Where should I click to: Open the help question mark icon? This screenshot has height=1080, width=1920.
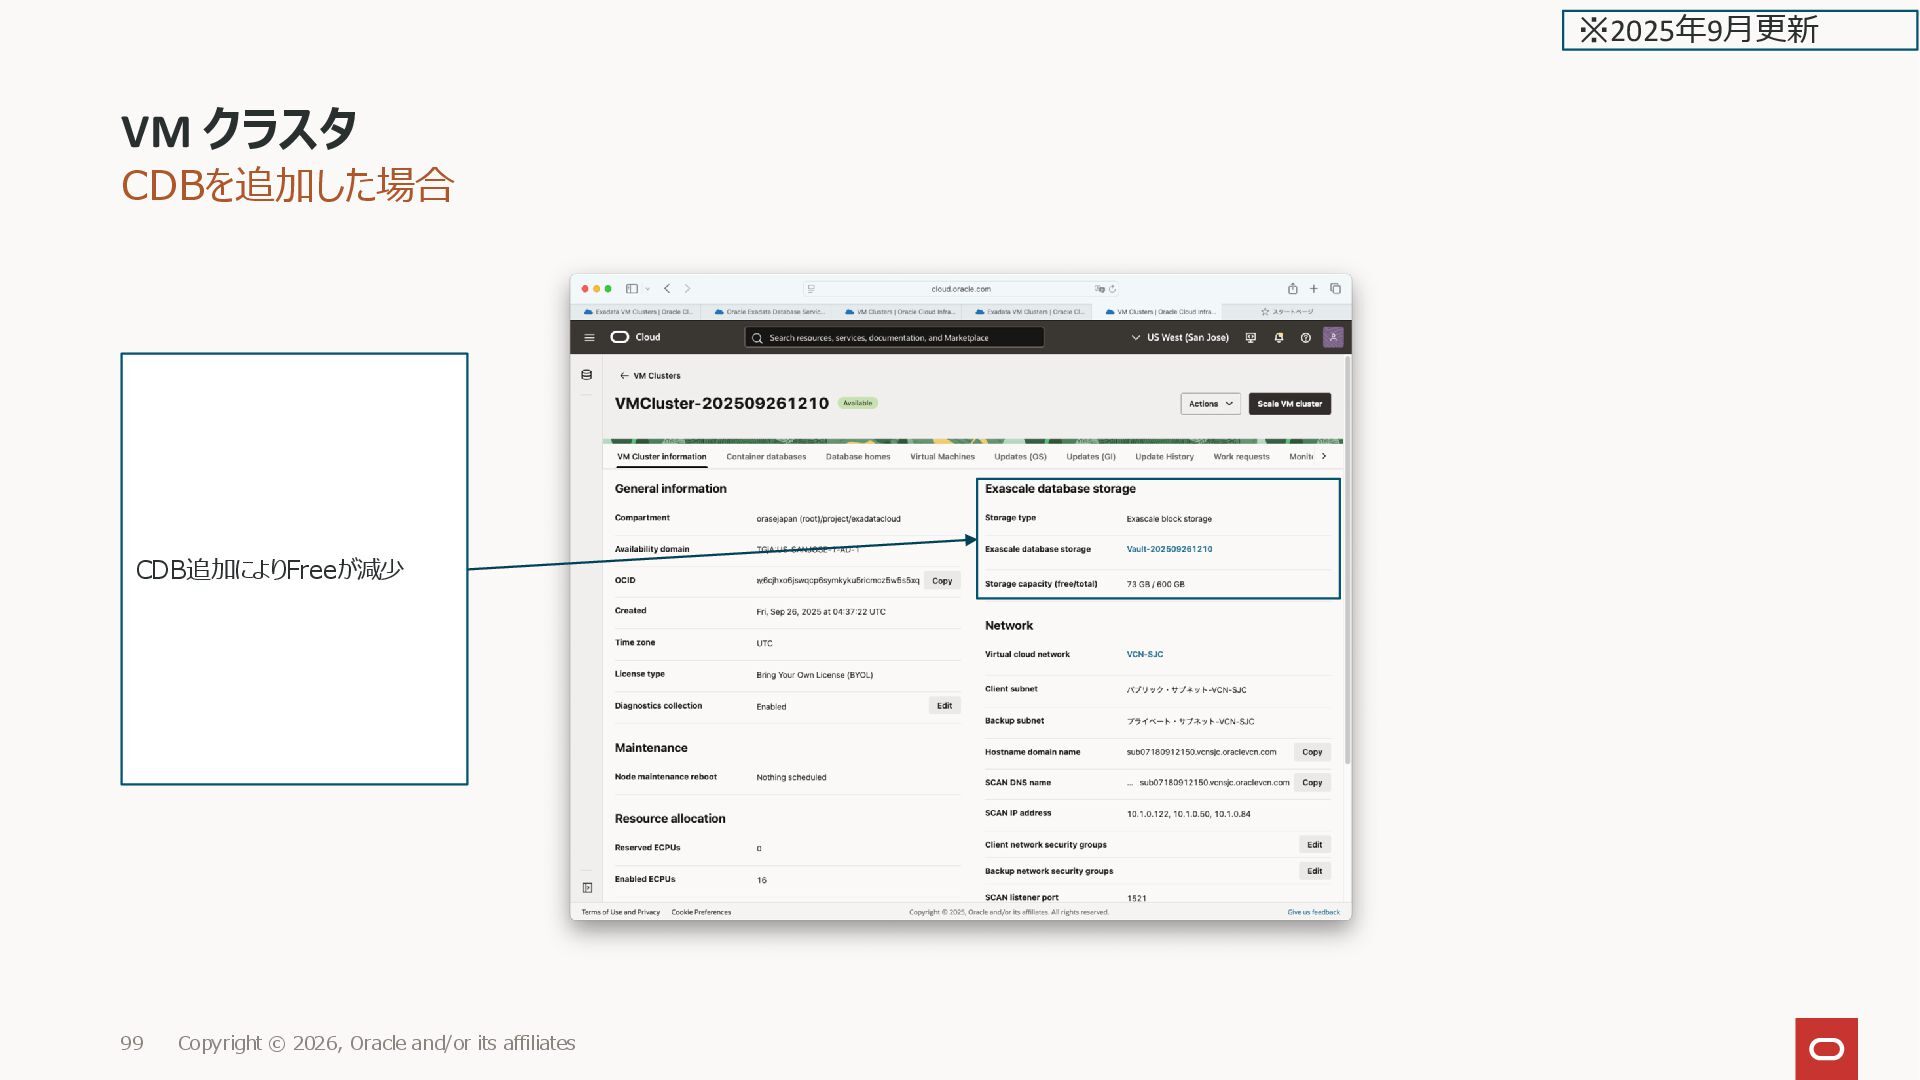tap(1305, 338)
